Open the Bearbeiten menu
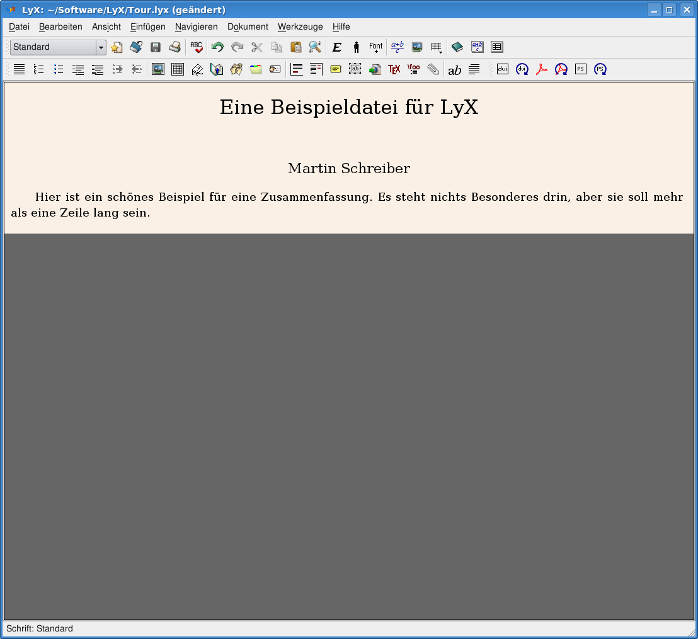The width and height of the screenshot is (698, 639). point(61,27)
